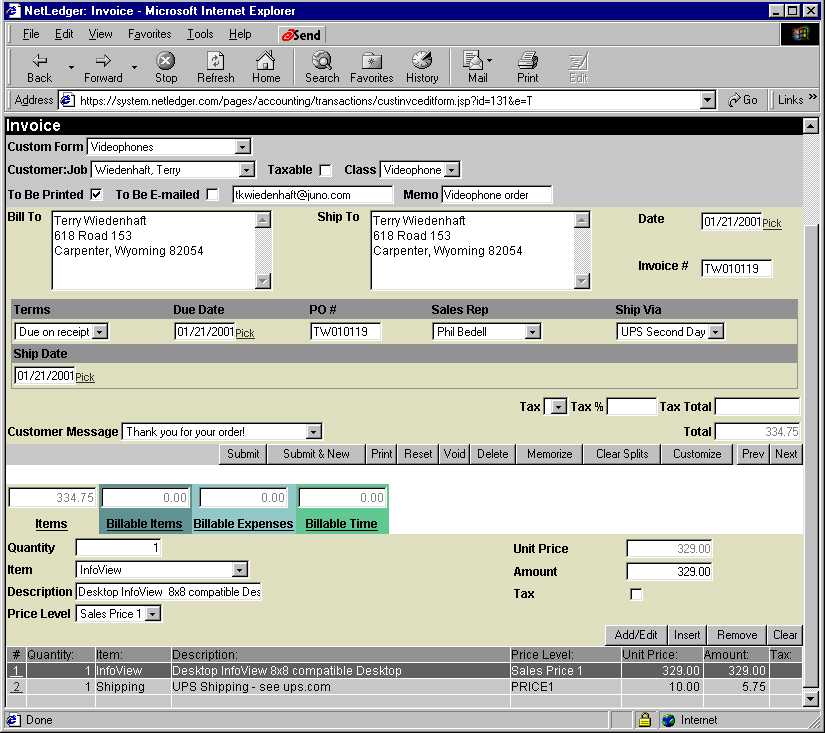Open the Terms dropdown
This screenshot has width=825, height=733.
pos(100,332)
